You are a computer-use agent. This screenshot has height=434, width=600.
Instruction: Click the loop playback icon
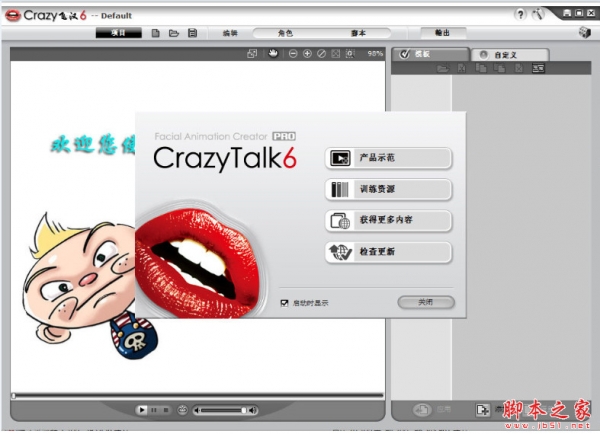[x=182, y=410]
